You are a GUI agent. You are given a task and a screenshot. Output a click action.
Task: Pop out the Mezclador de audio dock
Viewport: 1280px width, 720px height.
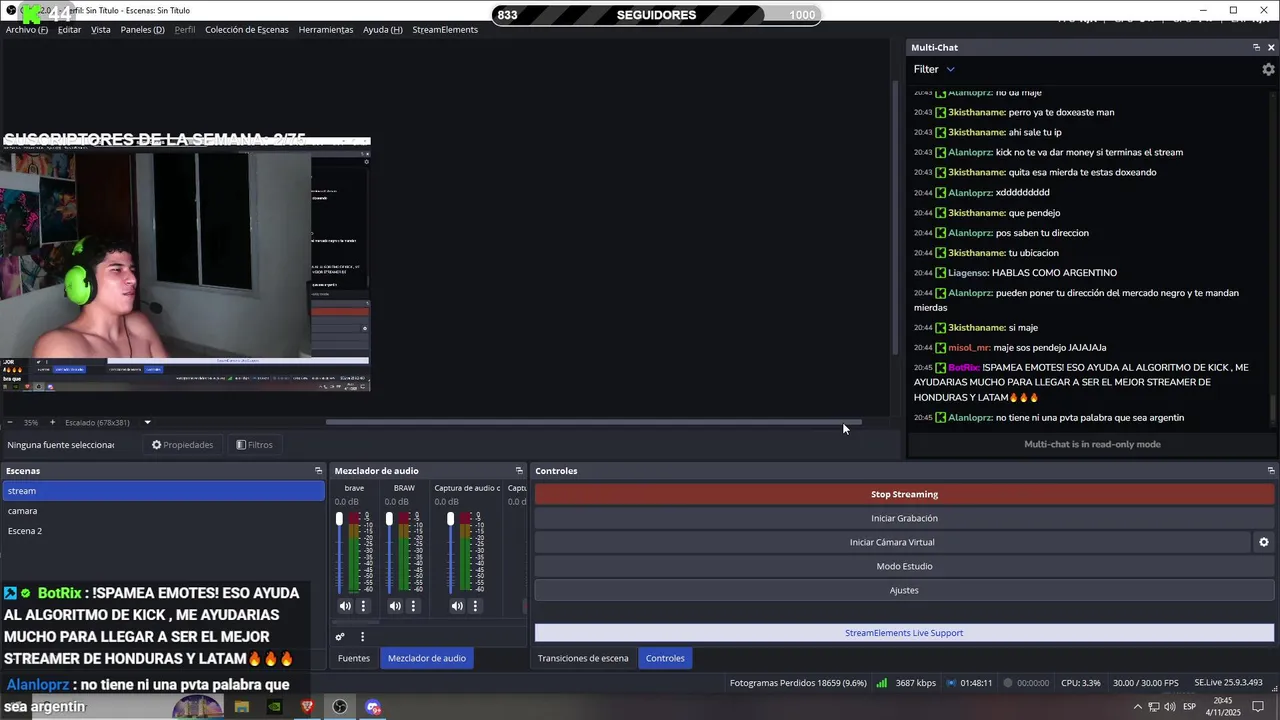click(519, 471)
